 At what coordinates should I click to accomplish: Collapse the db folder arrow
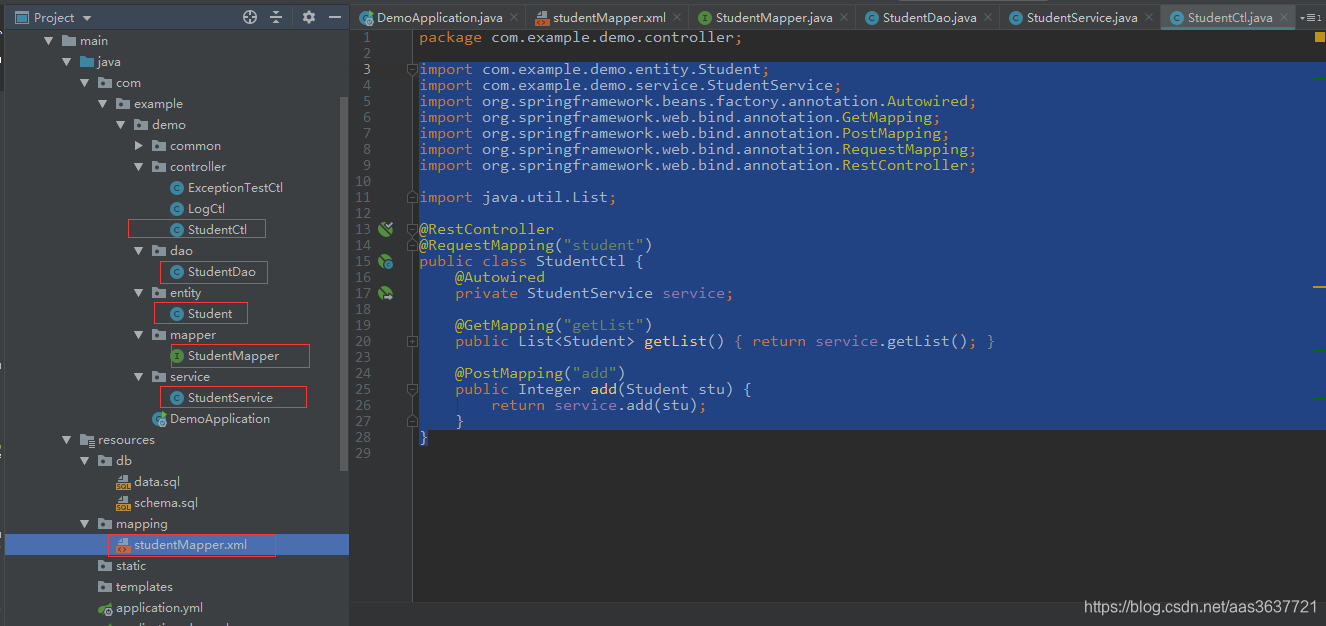[85, 461]
